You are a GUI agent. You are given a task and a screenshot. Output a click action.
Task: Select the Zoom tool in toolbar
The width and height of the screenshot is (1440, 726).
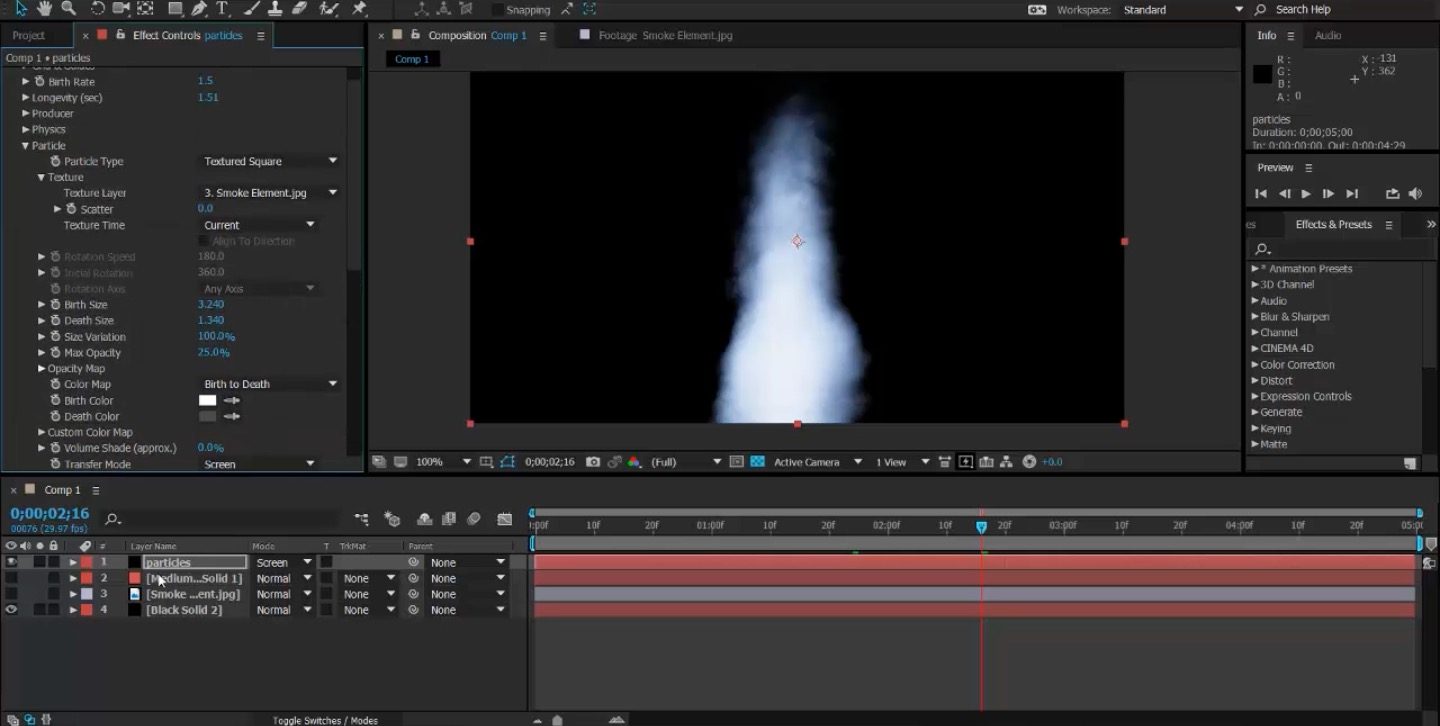(x=69, y=9)
